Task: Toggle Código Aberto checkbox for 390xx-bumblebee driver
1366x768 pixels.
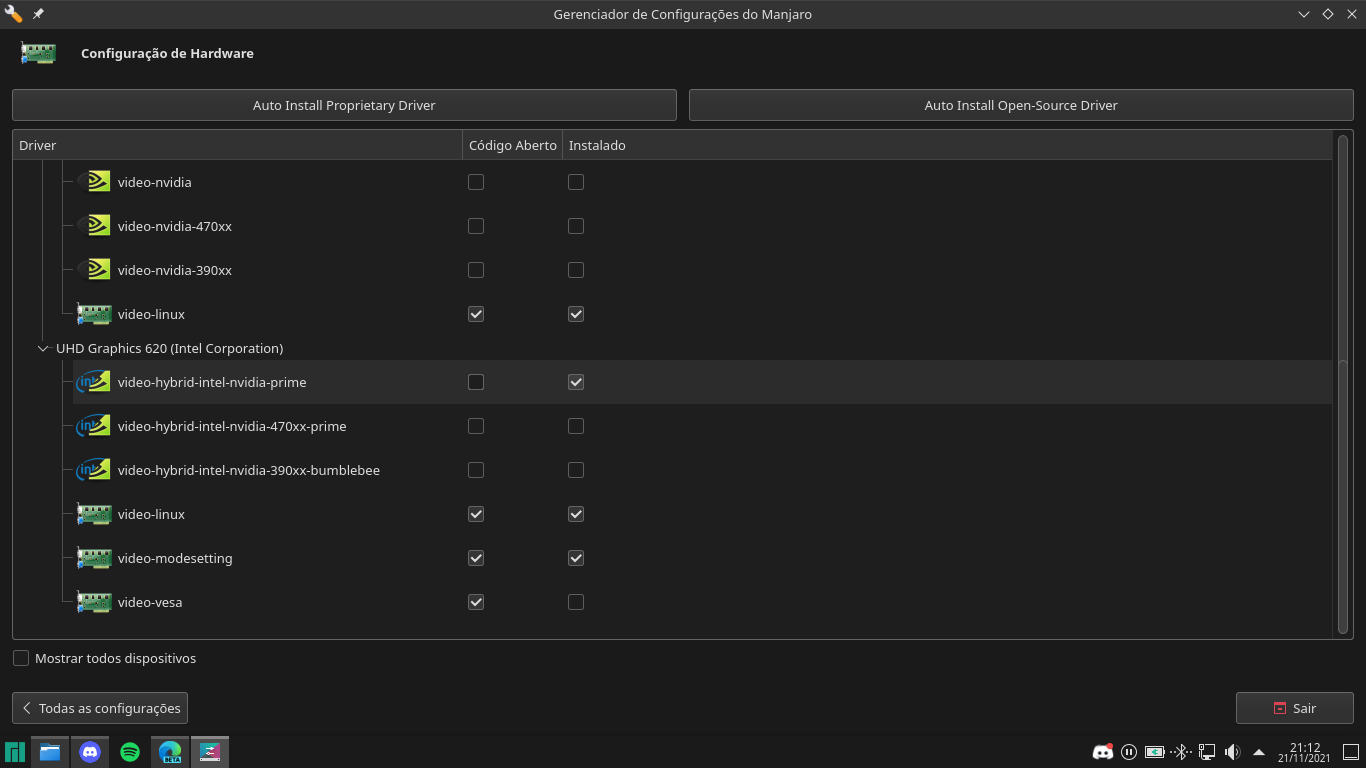Action: point(476,470)
